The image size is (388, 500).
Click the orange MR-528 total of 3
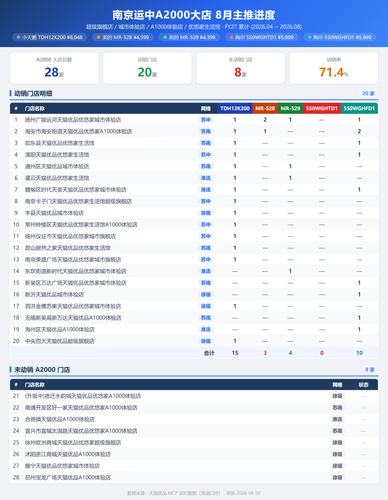coord(265,353)
